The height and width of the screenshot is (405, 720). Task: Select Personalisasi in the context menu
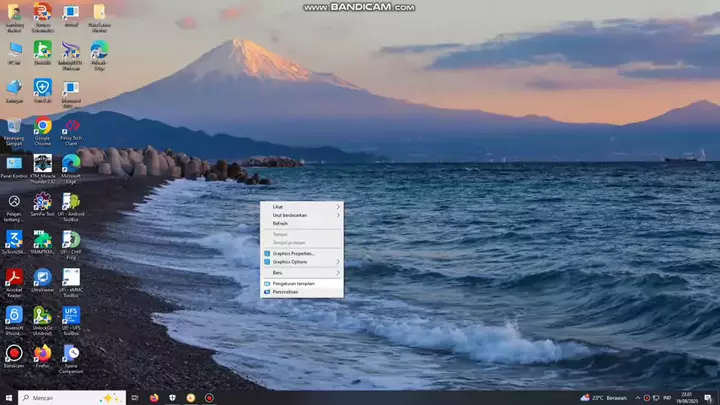pos(285,292)
